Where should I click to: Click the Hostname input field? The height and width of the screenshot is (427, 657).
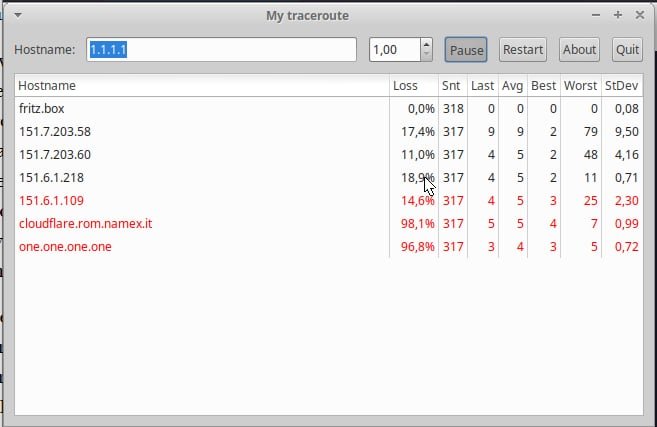coord(220,50)
